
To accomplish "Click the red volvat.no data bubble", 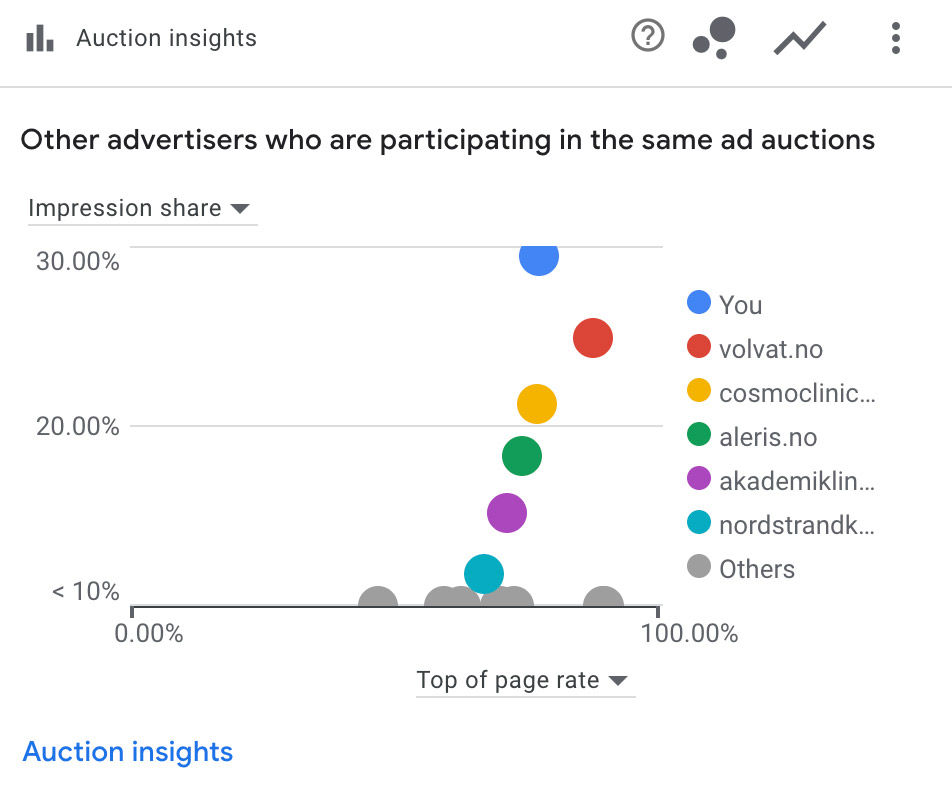I will coord(593,339).
